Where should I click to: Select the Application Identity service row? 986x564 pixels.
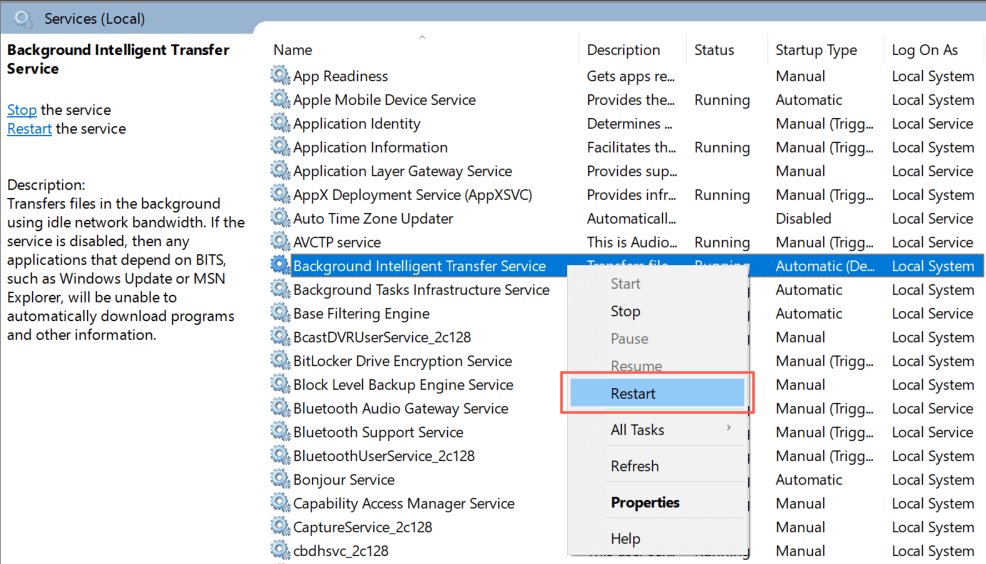click(357, 124)
